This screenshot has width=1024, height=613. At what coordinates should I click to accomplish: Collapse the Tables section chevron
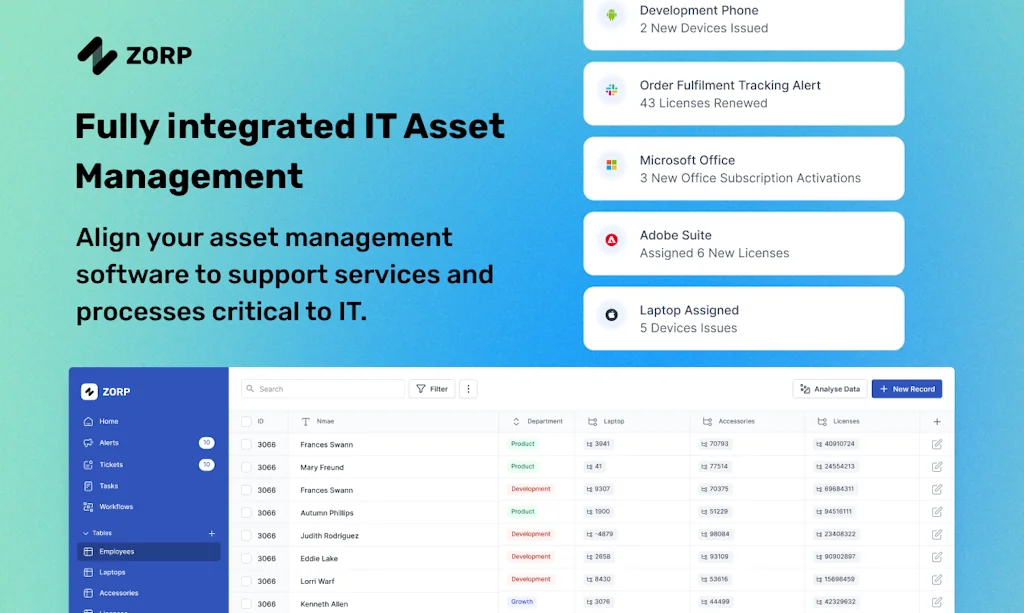84,534
